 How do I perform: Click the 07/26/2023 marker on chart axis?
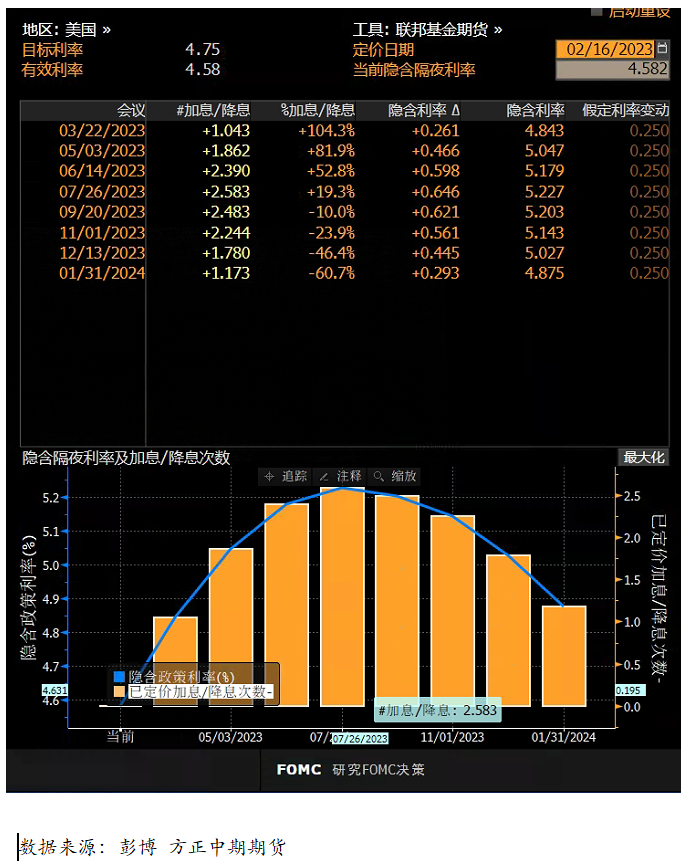click(x=360, y=739)
